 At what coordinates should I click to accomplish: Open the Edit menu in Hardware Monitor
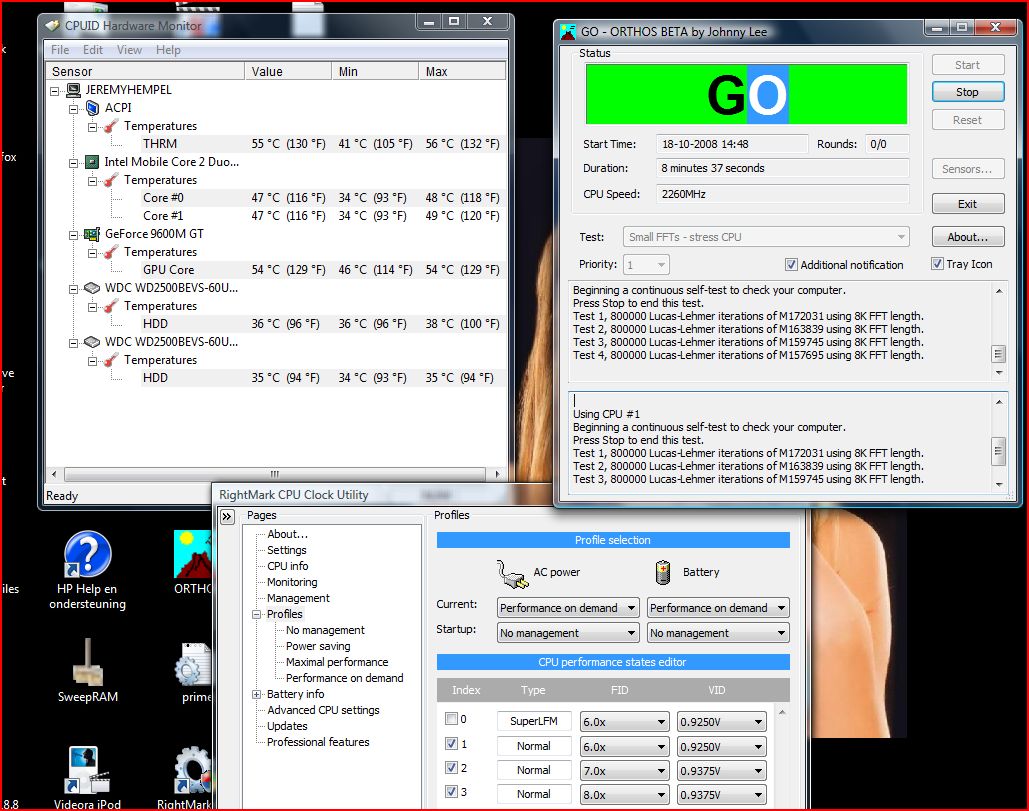(93, 50)
